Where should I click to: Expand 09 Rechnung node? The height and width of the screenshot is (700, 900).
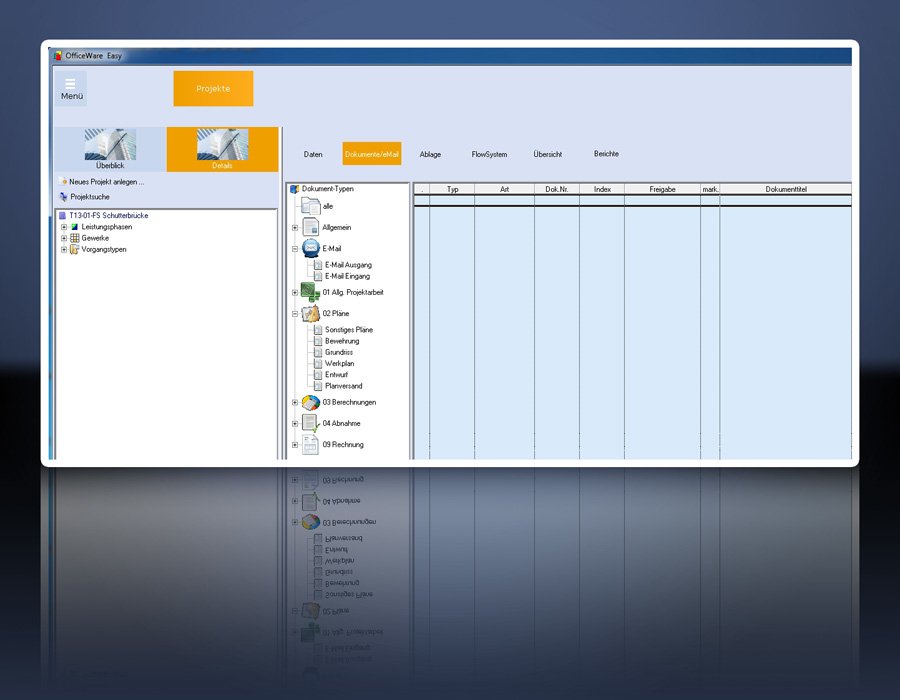pos(295,445)
